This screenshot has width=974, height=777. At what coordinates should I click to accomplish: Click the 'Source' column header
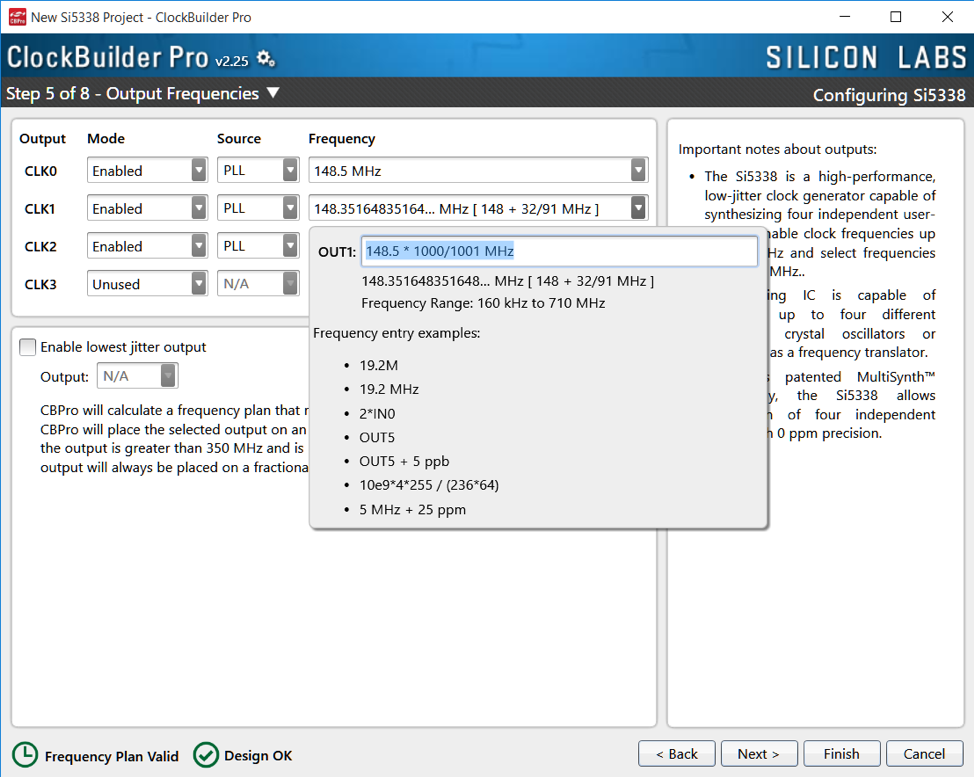[239, 139]
